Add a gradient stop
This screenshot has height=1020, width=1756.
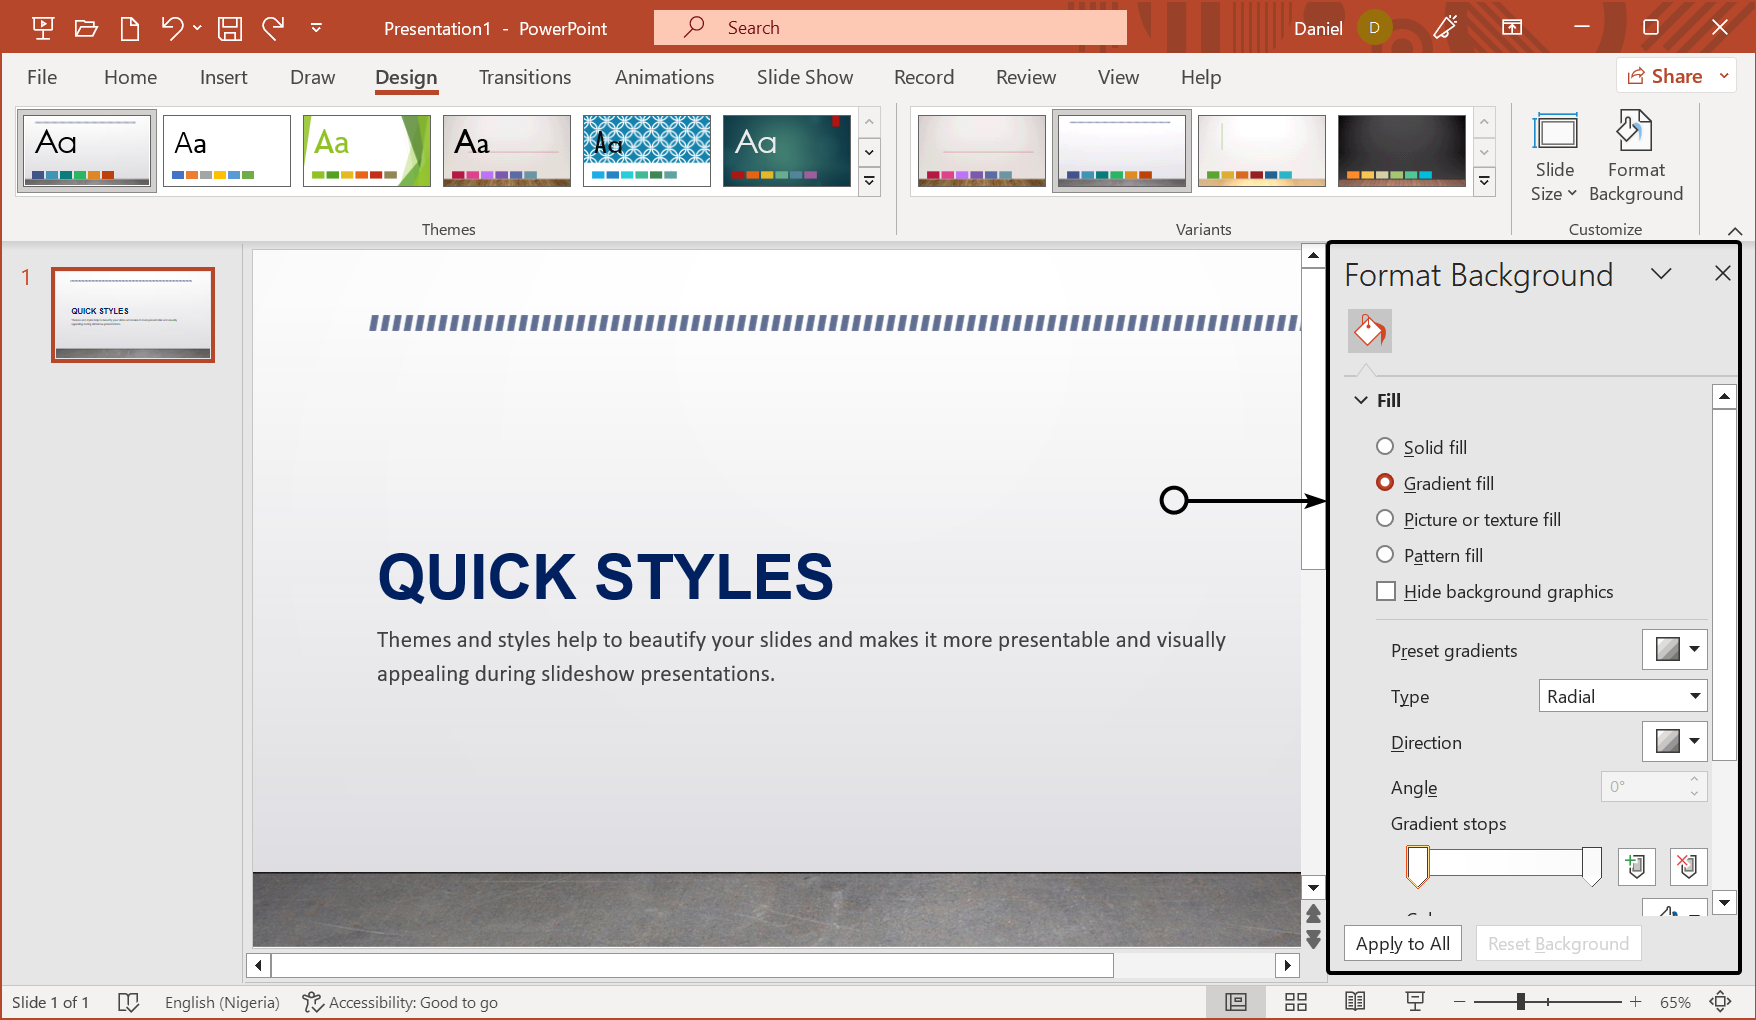(1636, 866)
